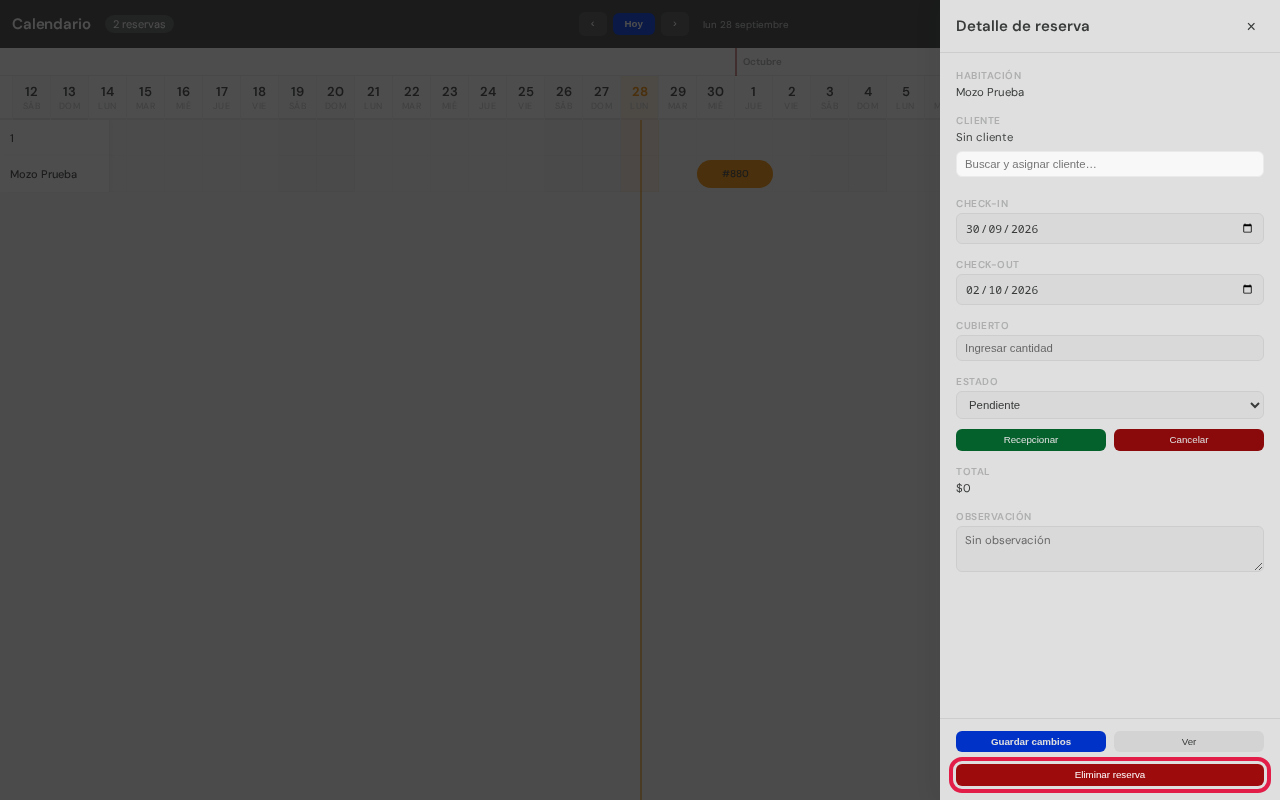This screenshot has height=800, width=1280.
Task: Click day 25 header in the calendar
Action: point(526,96)
